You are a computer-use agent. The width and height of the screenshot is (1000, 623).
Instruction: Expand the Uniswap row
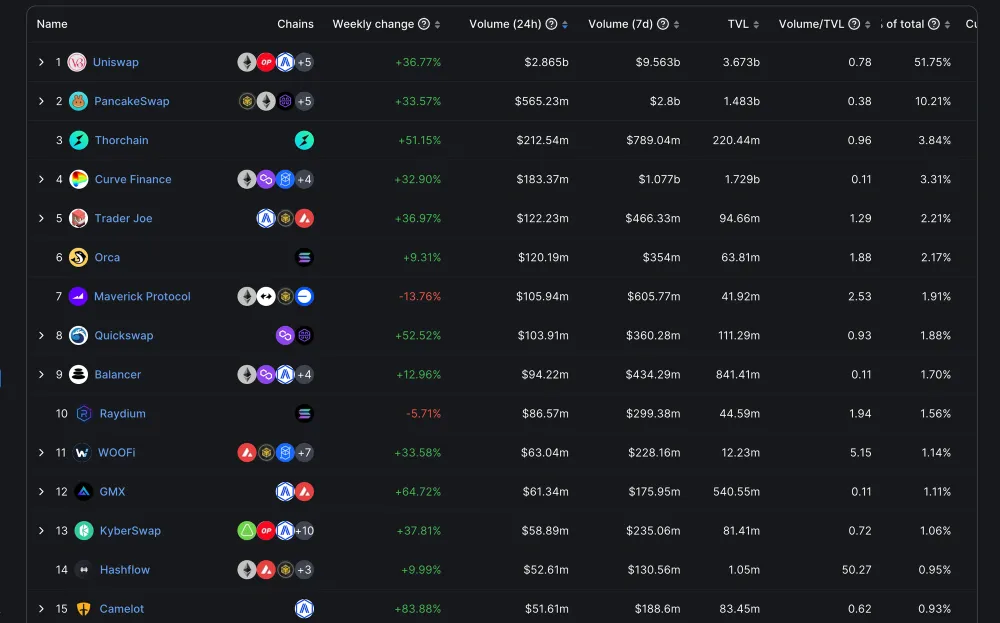pyautogui.click(x=41, y=62)
